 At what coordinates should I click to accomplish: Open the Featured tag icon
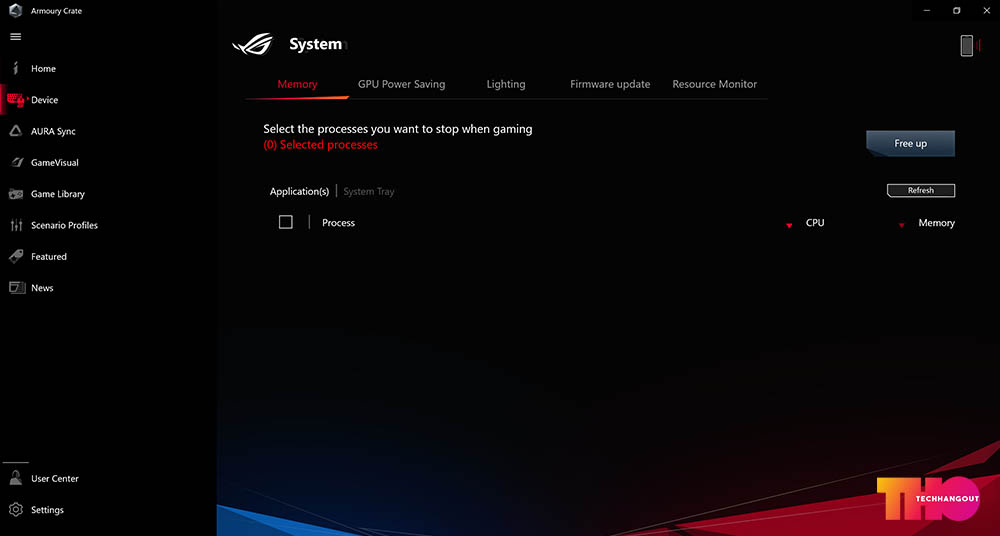tap(17, 256)
